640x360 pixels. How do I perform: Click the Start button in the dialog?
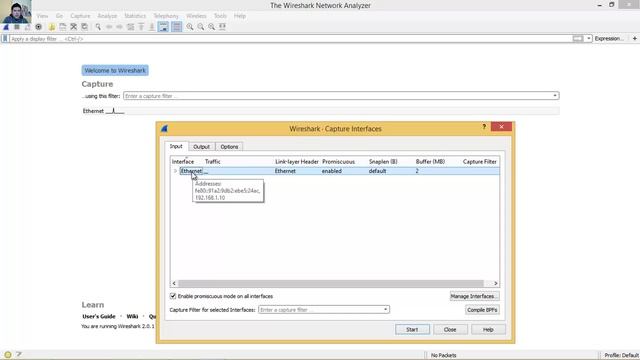[412, 329]
